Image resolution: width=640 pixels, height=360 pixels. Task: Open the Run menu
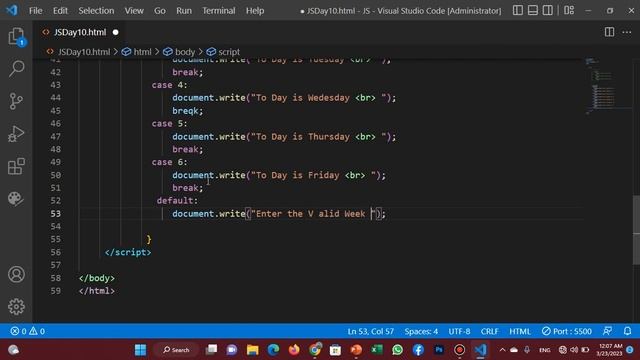(x=184, y=11)
